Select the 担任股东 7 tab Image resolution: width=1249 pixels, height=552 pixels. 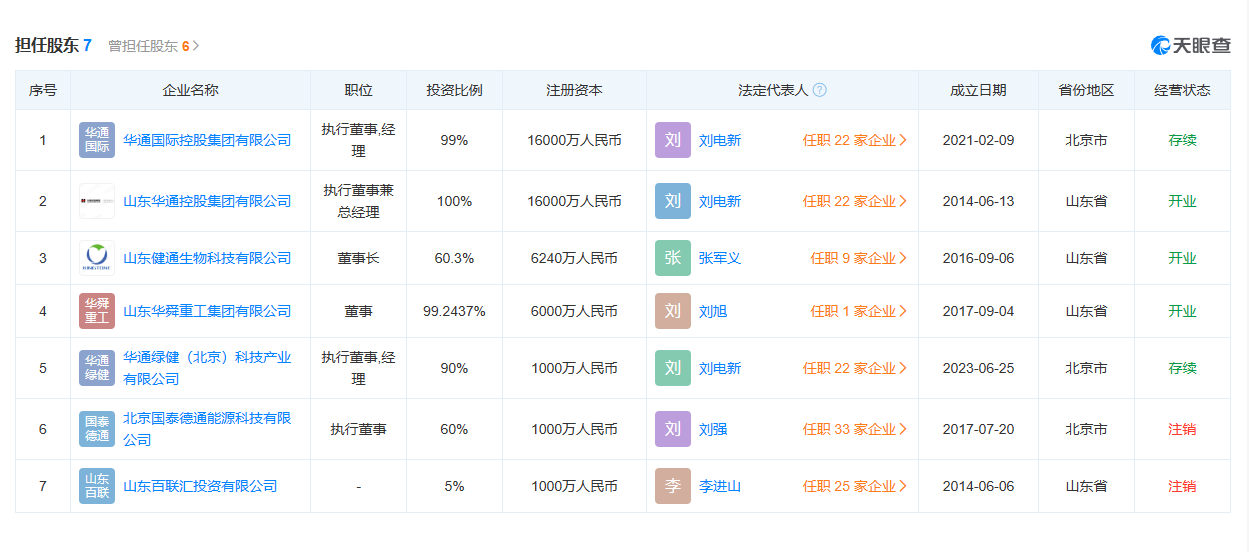click(53, 45)
